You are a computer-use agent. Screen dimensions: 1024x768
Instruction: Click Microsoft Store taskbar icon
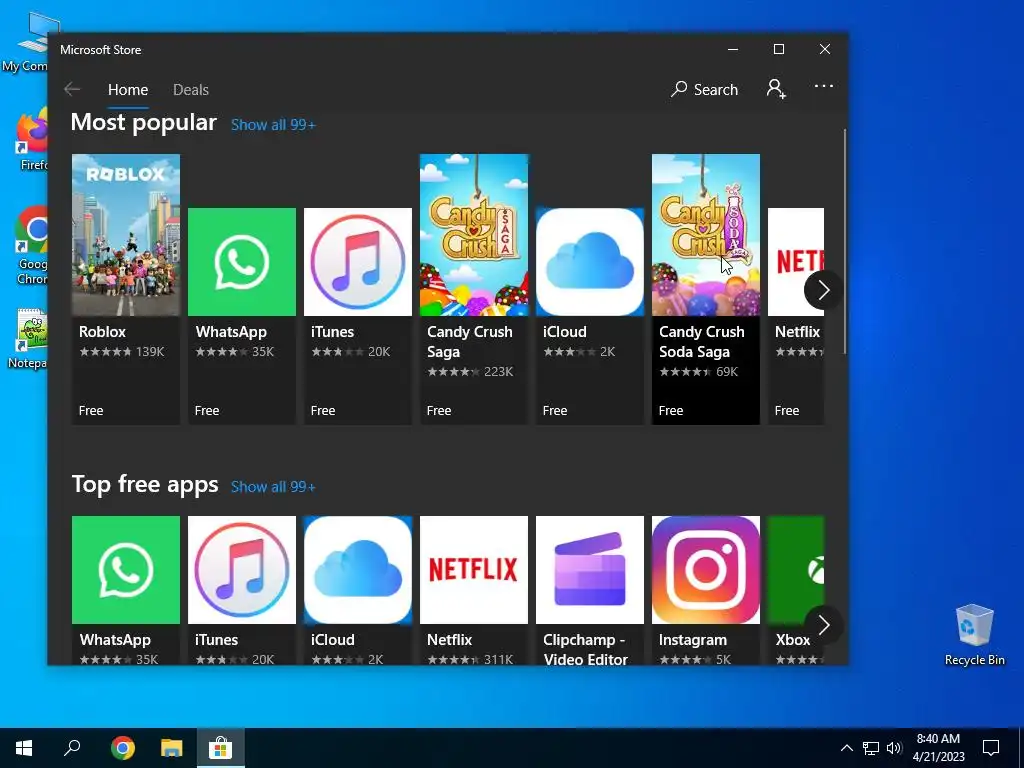[x=221, y=748]
